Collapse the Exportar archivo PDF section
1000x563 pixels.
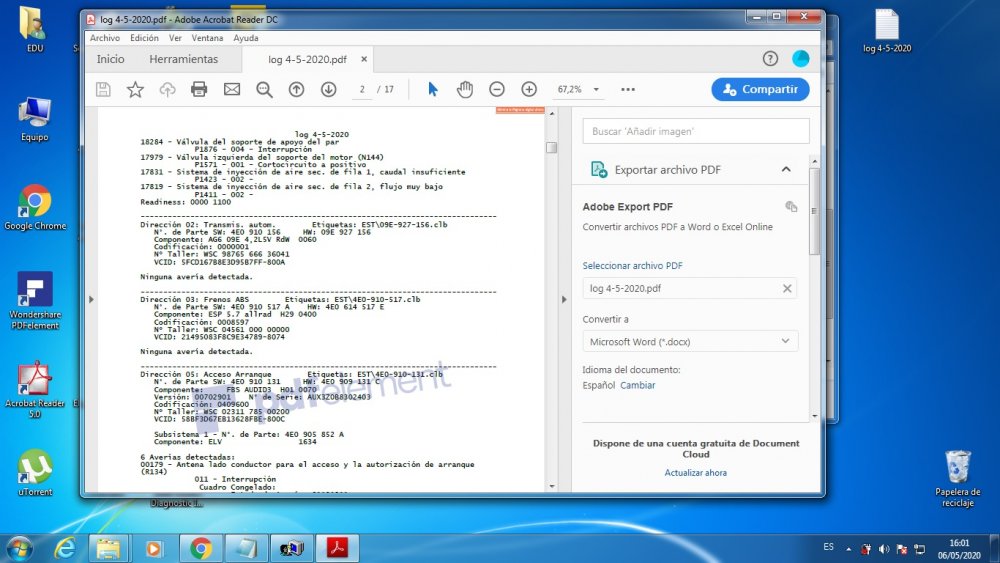pos(786,170)
